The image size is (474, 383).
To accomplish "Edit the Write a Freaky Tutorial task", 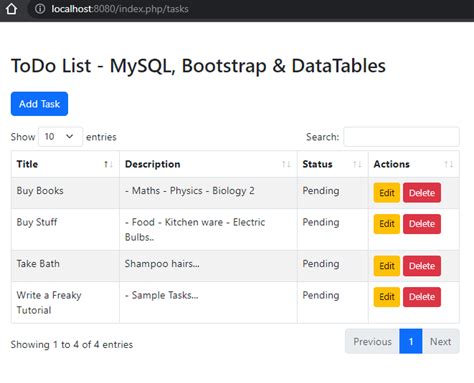I will 387,297.
